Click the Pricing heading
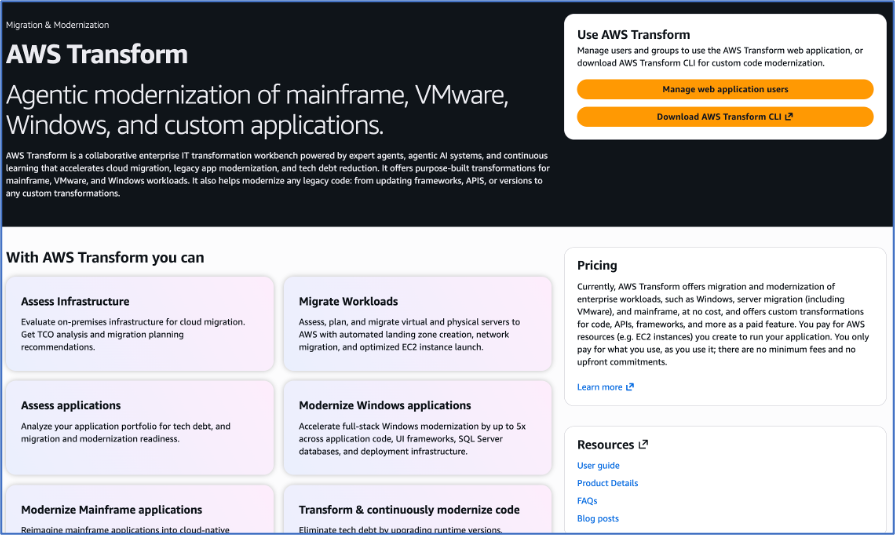Image resolution: width=896 pixels, height=536 pixels. [597, 265]
